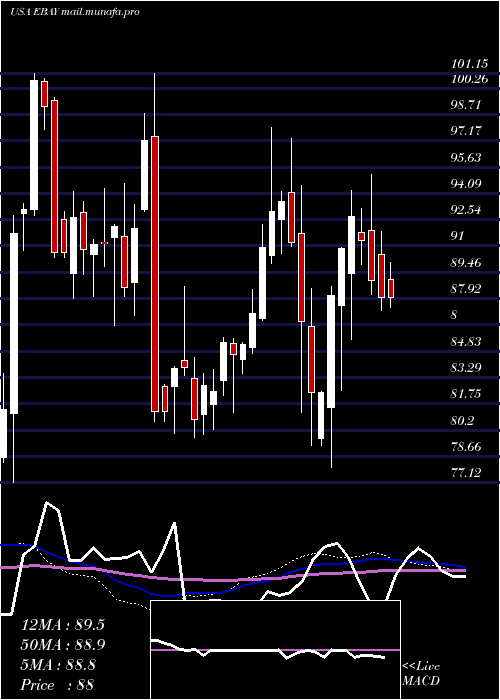Click the 80.2 price axis label
Image resolution: width=500 pixels, height=700 pixels.
click(462, 421)
